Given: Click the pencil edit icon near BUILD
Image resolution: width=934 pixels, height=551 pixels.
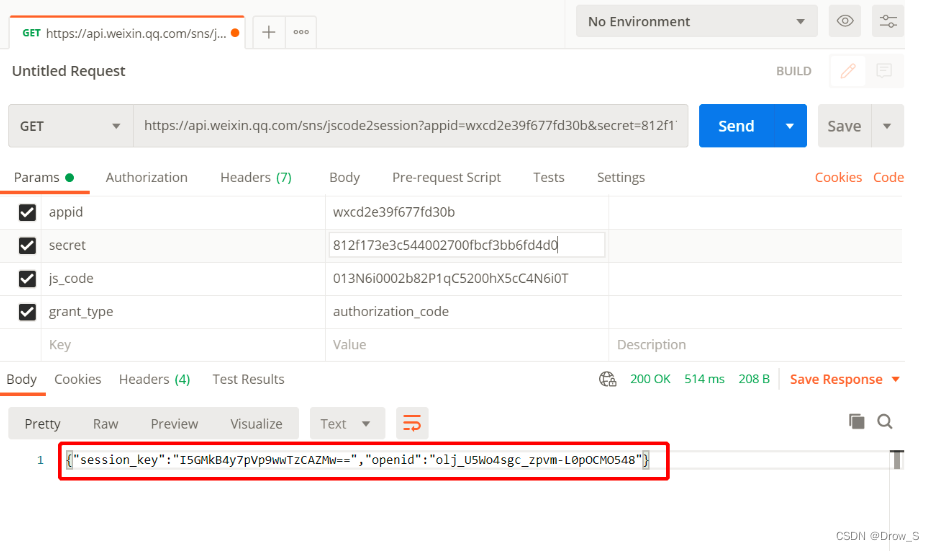Looking at the screenshot, I should click(x=848, y=71).
